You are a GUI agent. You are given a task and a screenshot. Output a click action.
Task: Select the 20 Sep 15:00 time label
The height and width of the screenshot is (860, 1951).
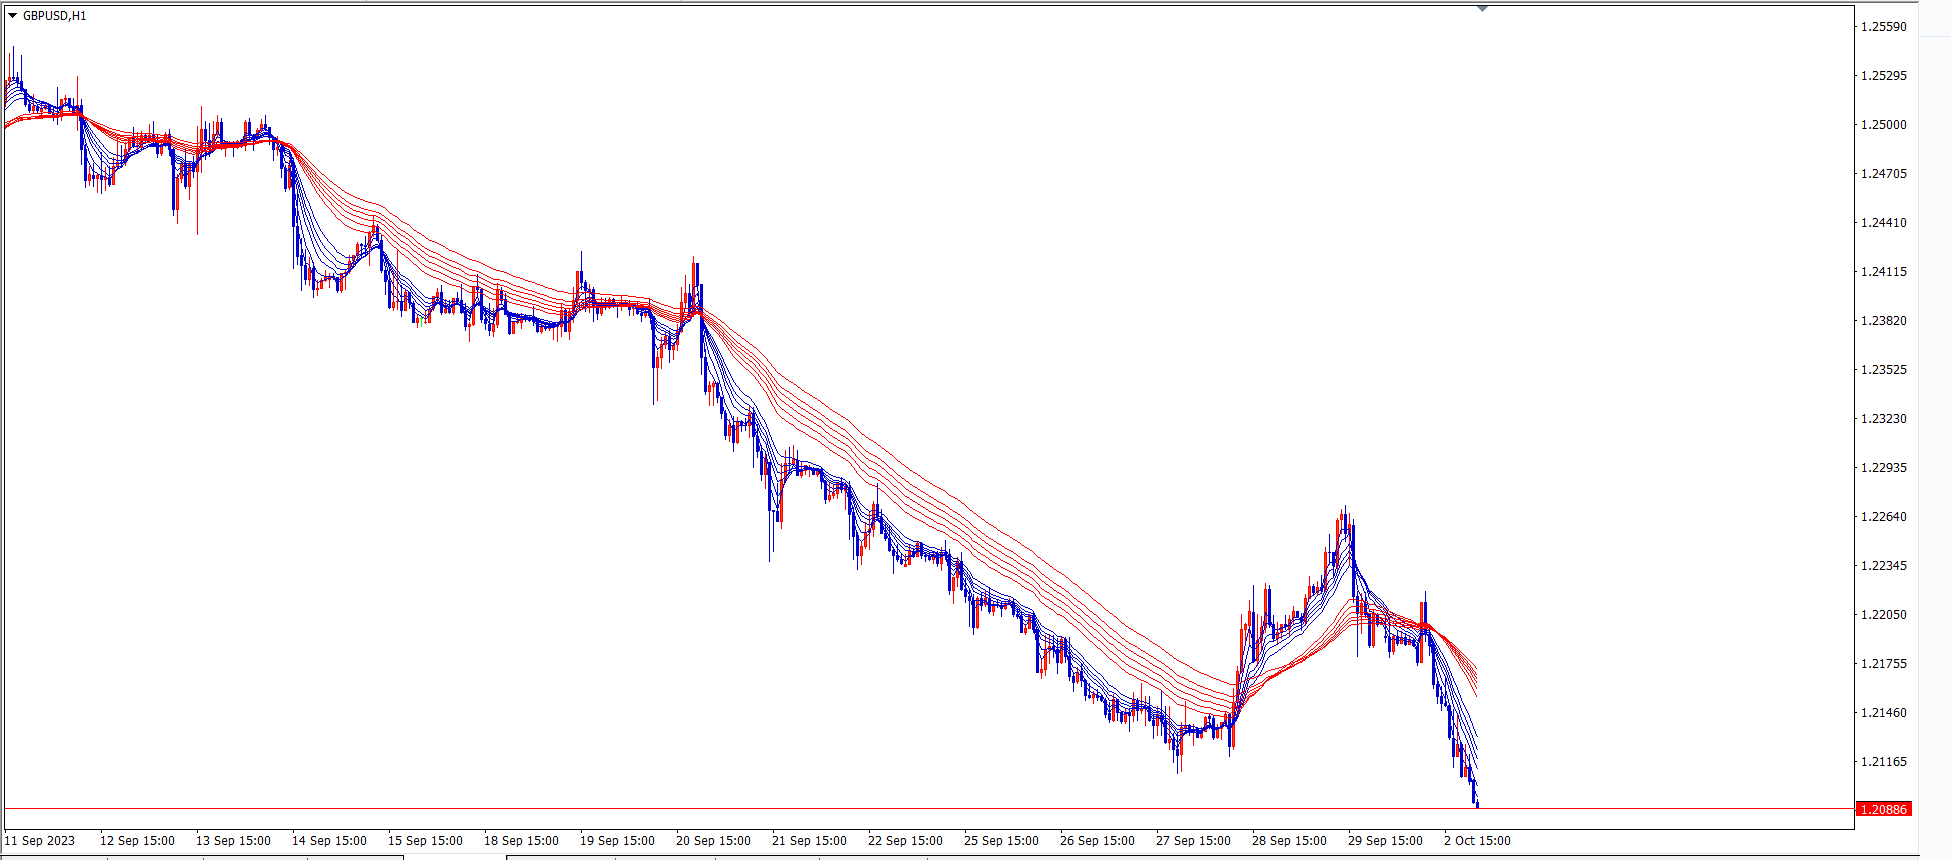713,841
